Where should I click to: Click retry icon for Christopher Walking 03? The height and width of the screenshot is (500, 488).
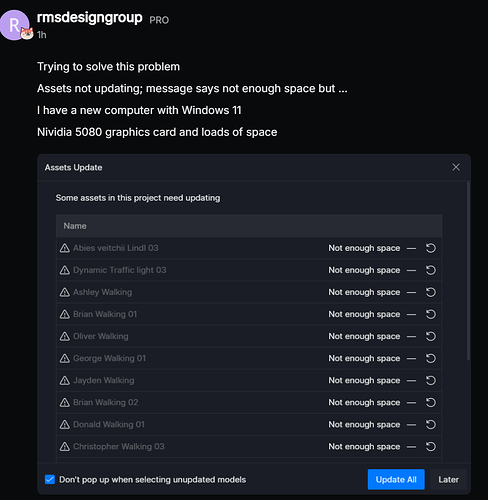(x=431, y=447)
